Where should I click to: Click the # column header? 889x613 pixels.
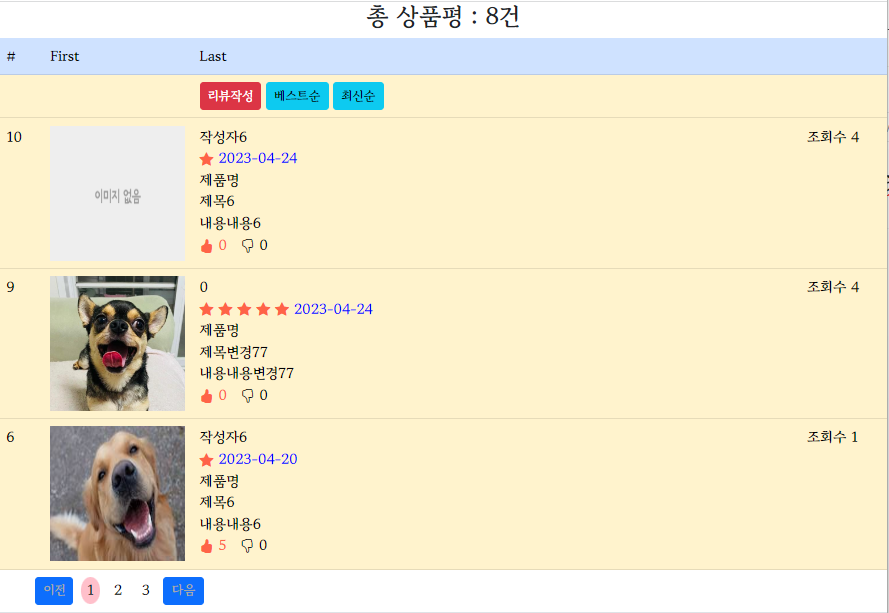[11, 56]
